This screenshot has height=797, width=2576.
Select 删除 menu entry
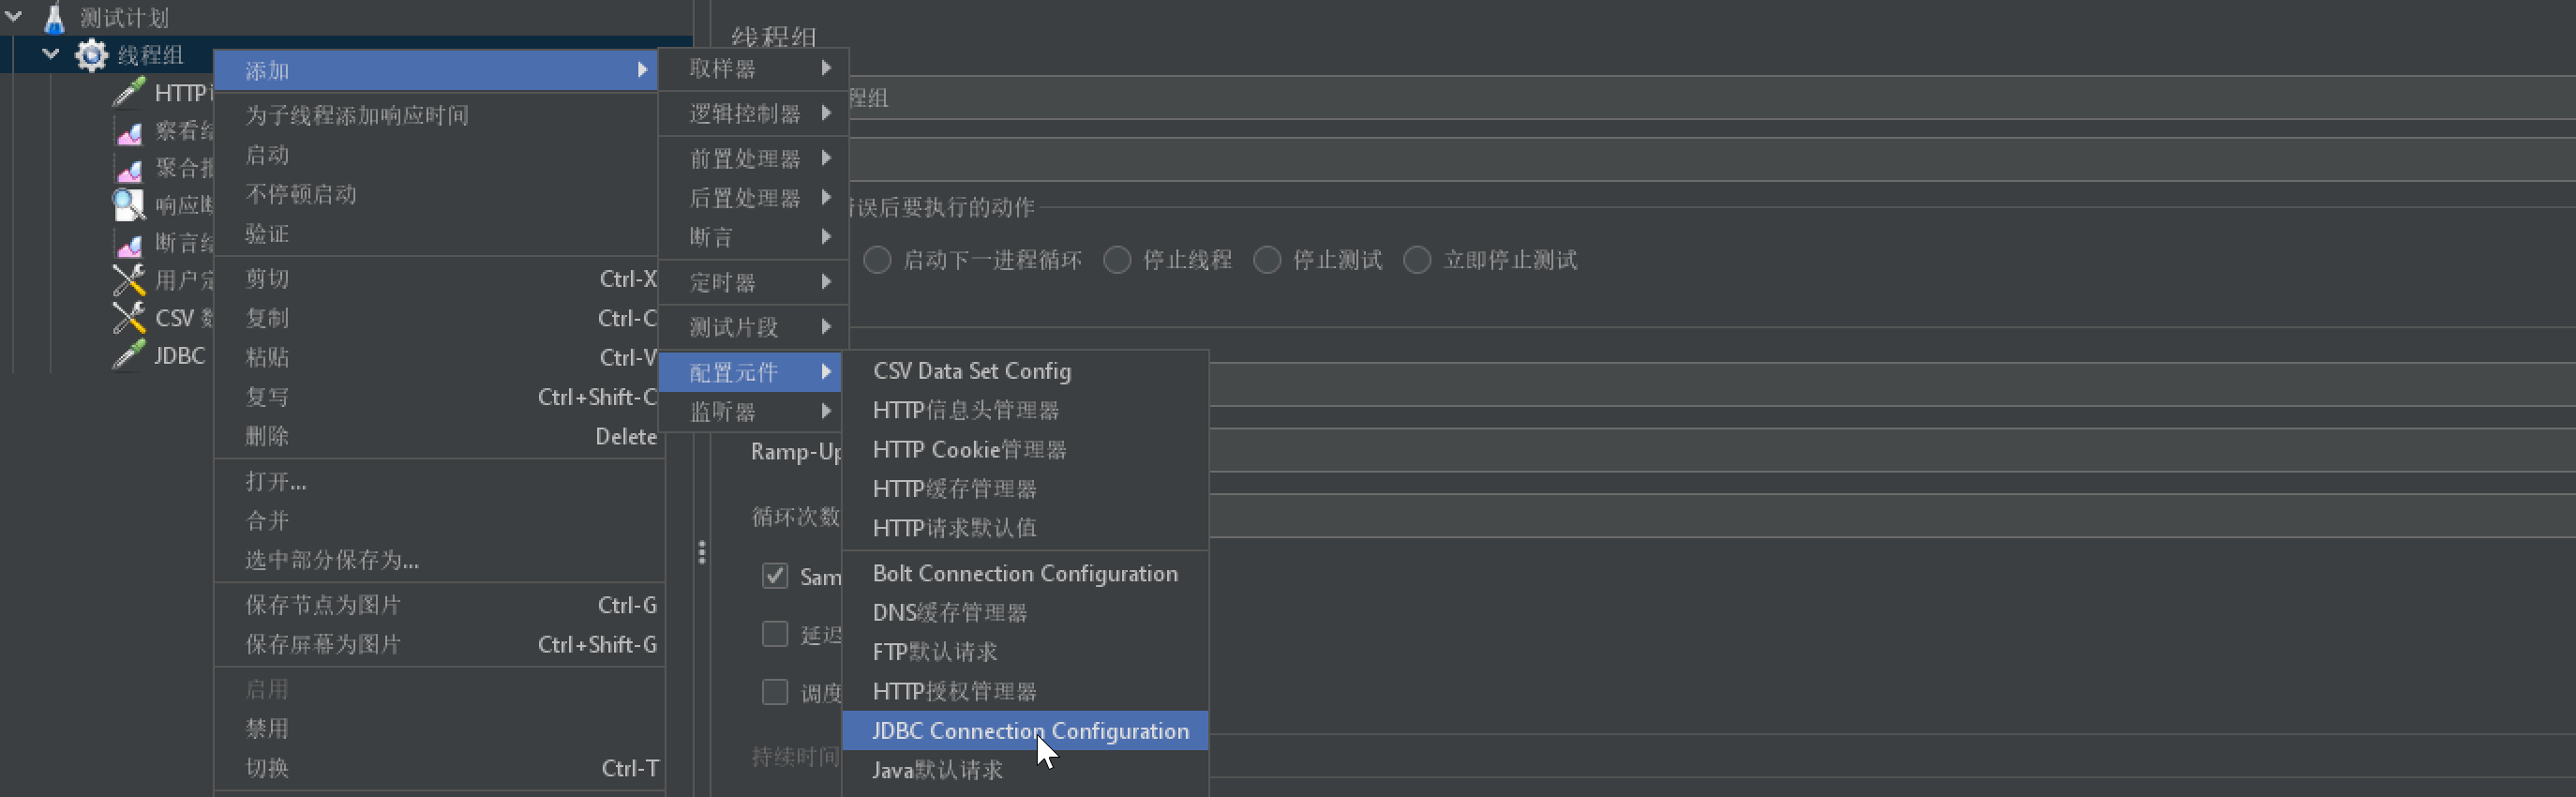tap(438, 436)
